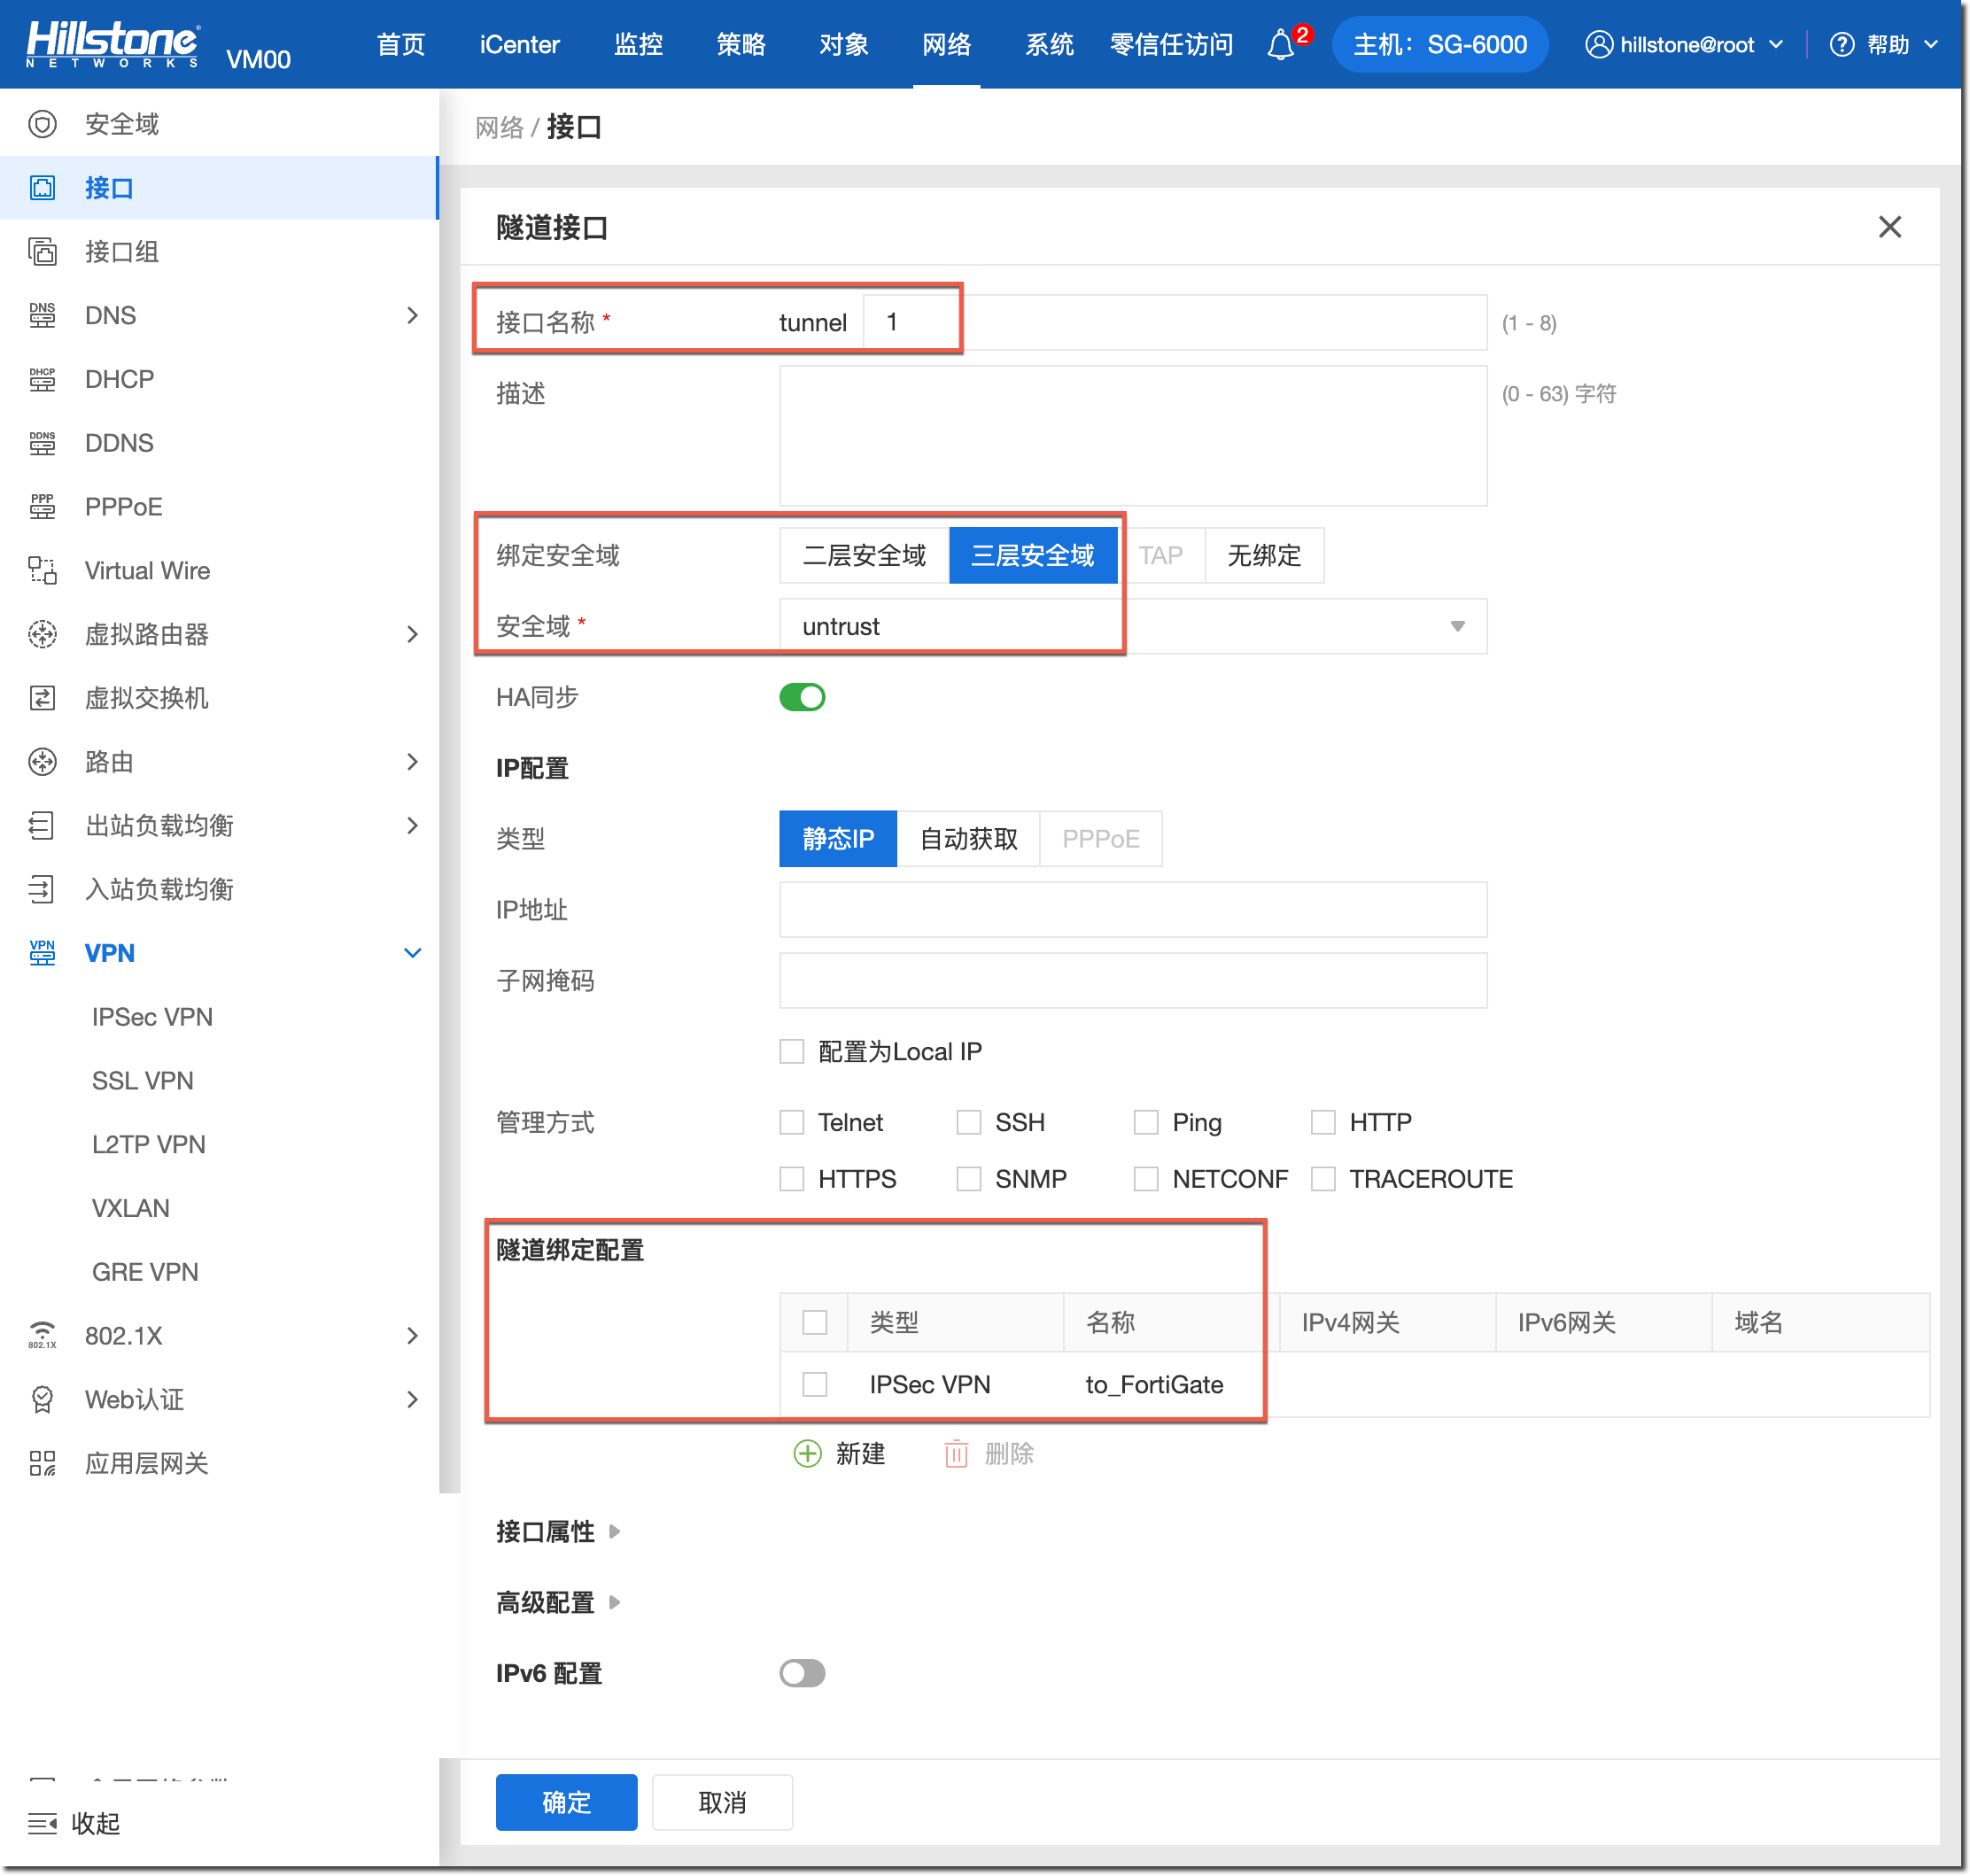Viewport: 1970px width, 1876px height.
Task: Select the 无绑定 zone binding tab
Action: 1263,555
